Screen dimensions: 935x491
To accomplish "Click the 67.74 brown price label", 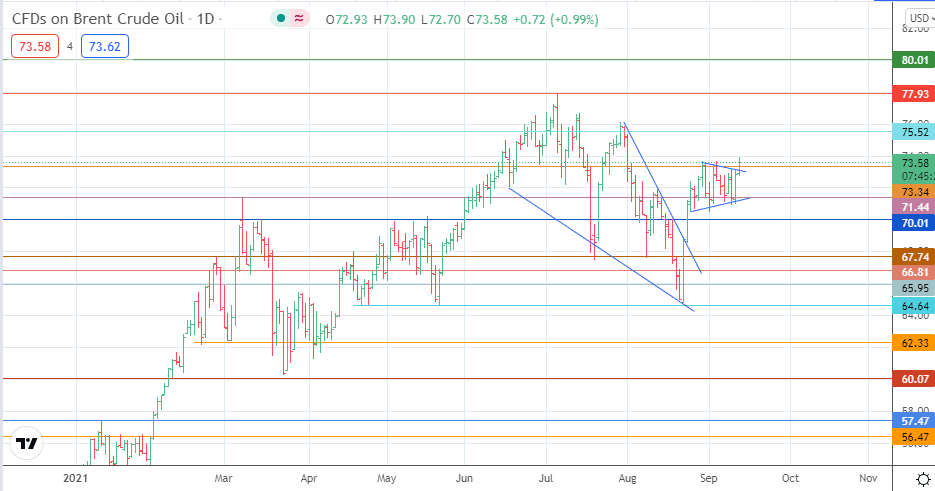I will point(914,257).
